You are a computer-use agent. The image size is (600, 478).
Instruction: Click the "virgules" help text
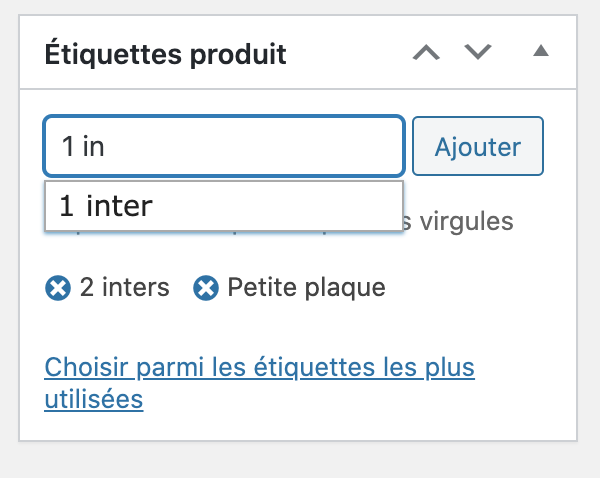tap(466, 221)
